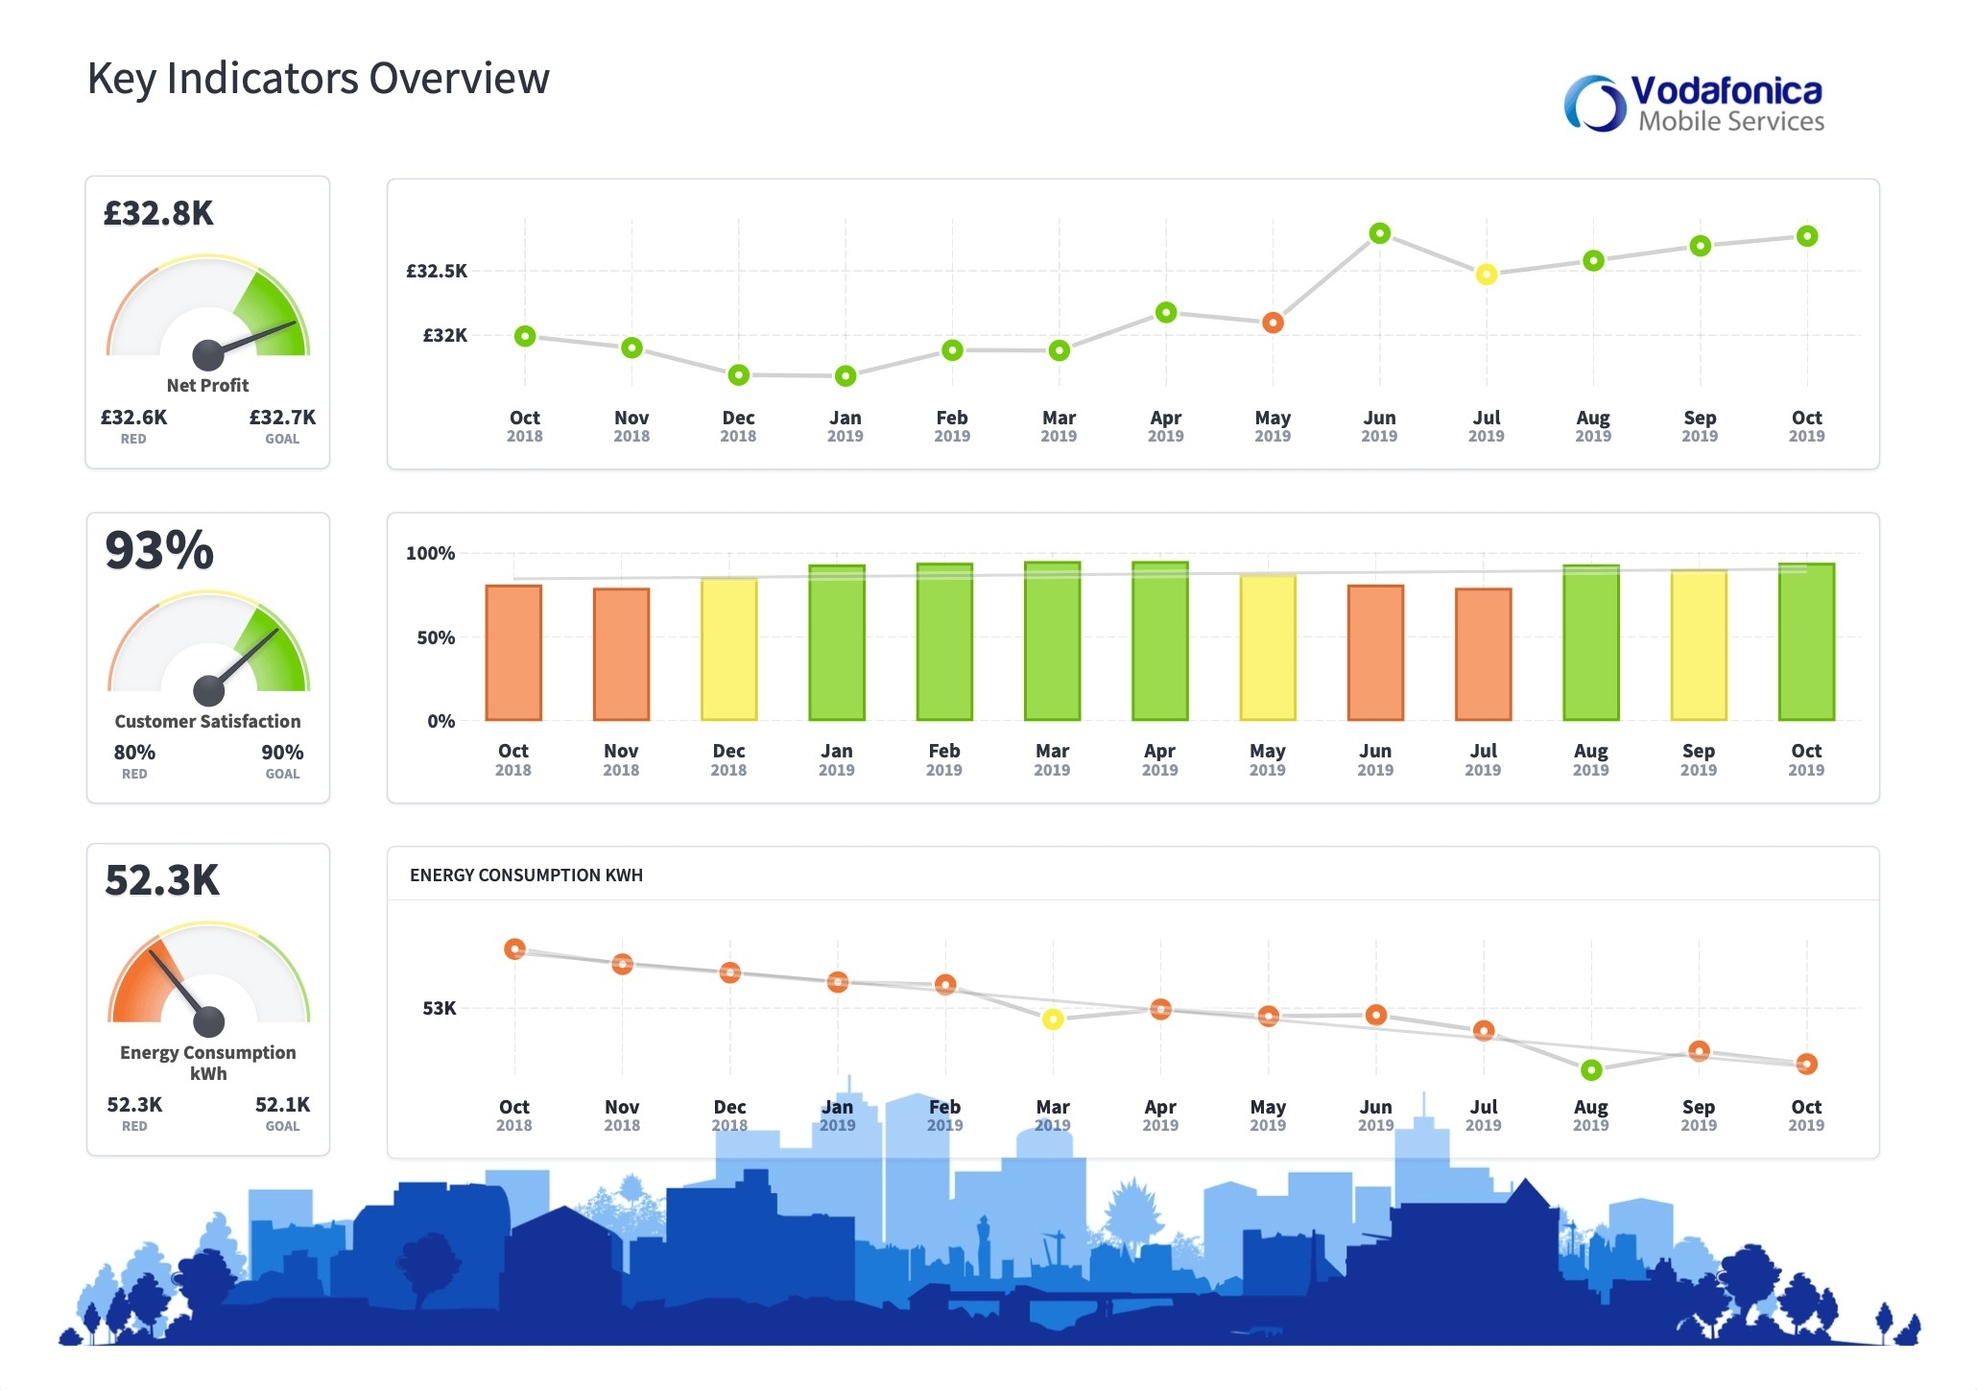This screenshot has width=1977, height=1390.
Task: Click the Customer Satisfaction gauge dial
Action: [x=208, y=647]
